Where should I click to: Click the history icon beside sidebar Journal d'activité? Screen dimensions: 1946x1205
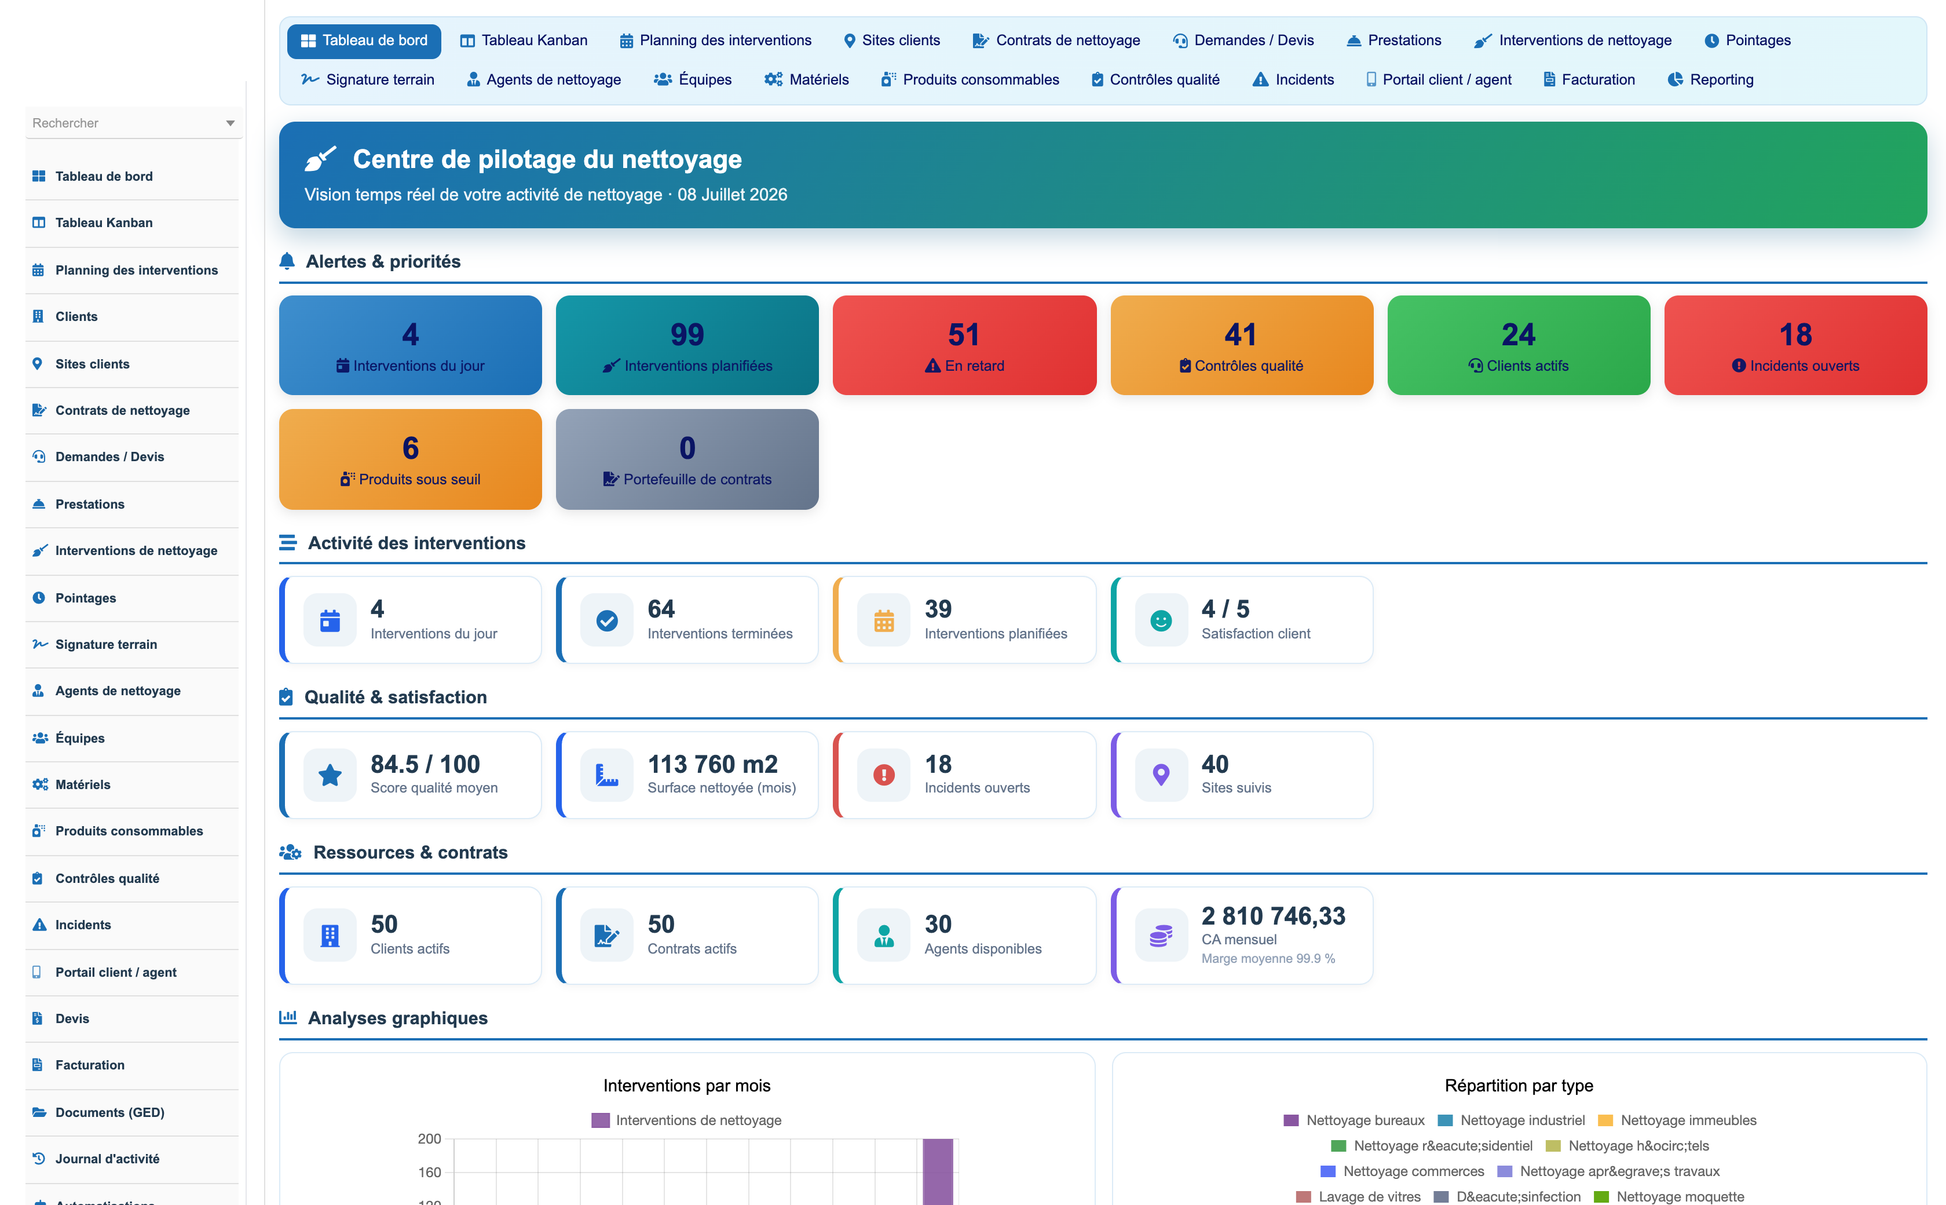(x=39, y=1158)
